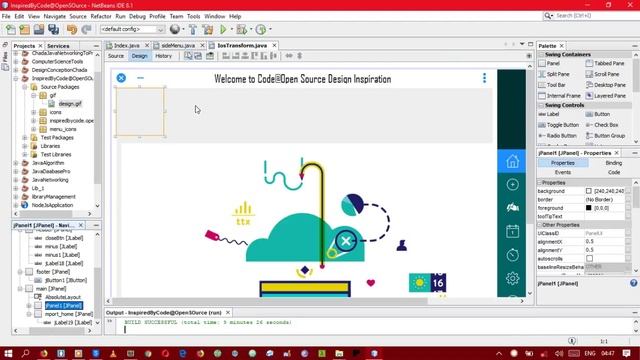Screen dimensions: 640x360
Task: Select design.gif file in Projects tree
Action: [x=70, y=104]
